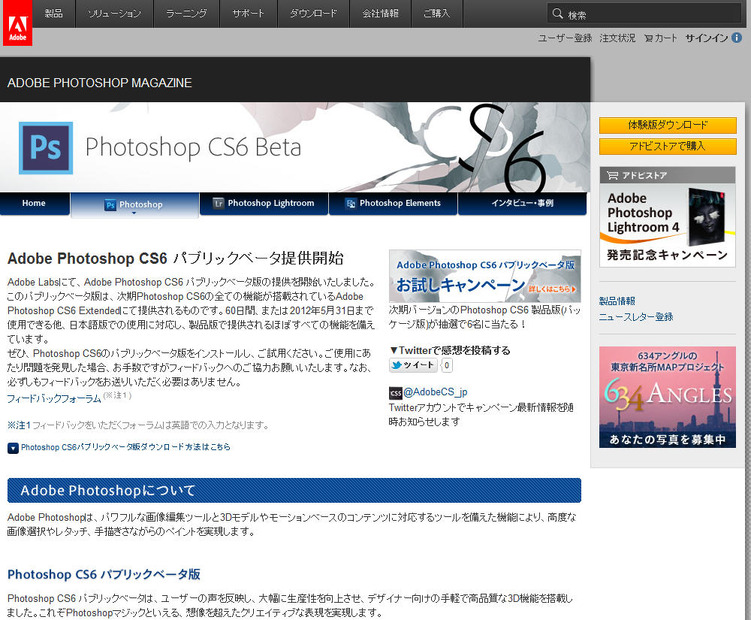Image resolution: width=751 pixels, height=620 pixels.
Task: Click the Twitter bird tweet icon
Action: pos(397,365)
